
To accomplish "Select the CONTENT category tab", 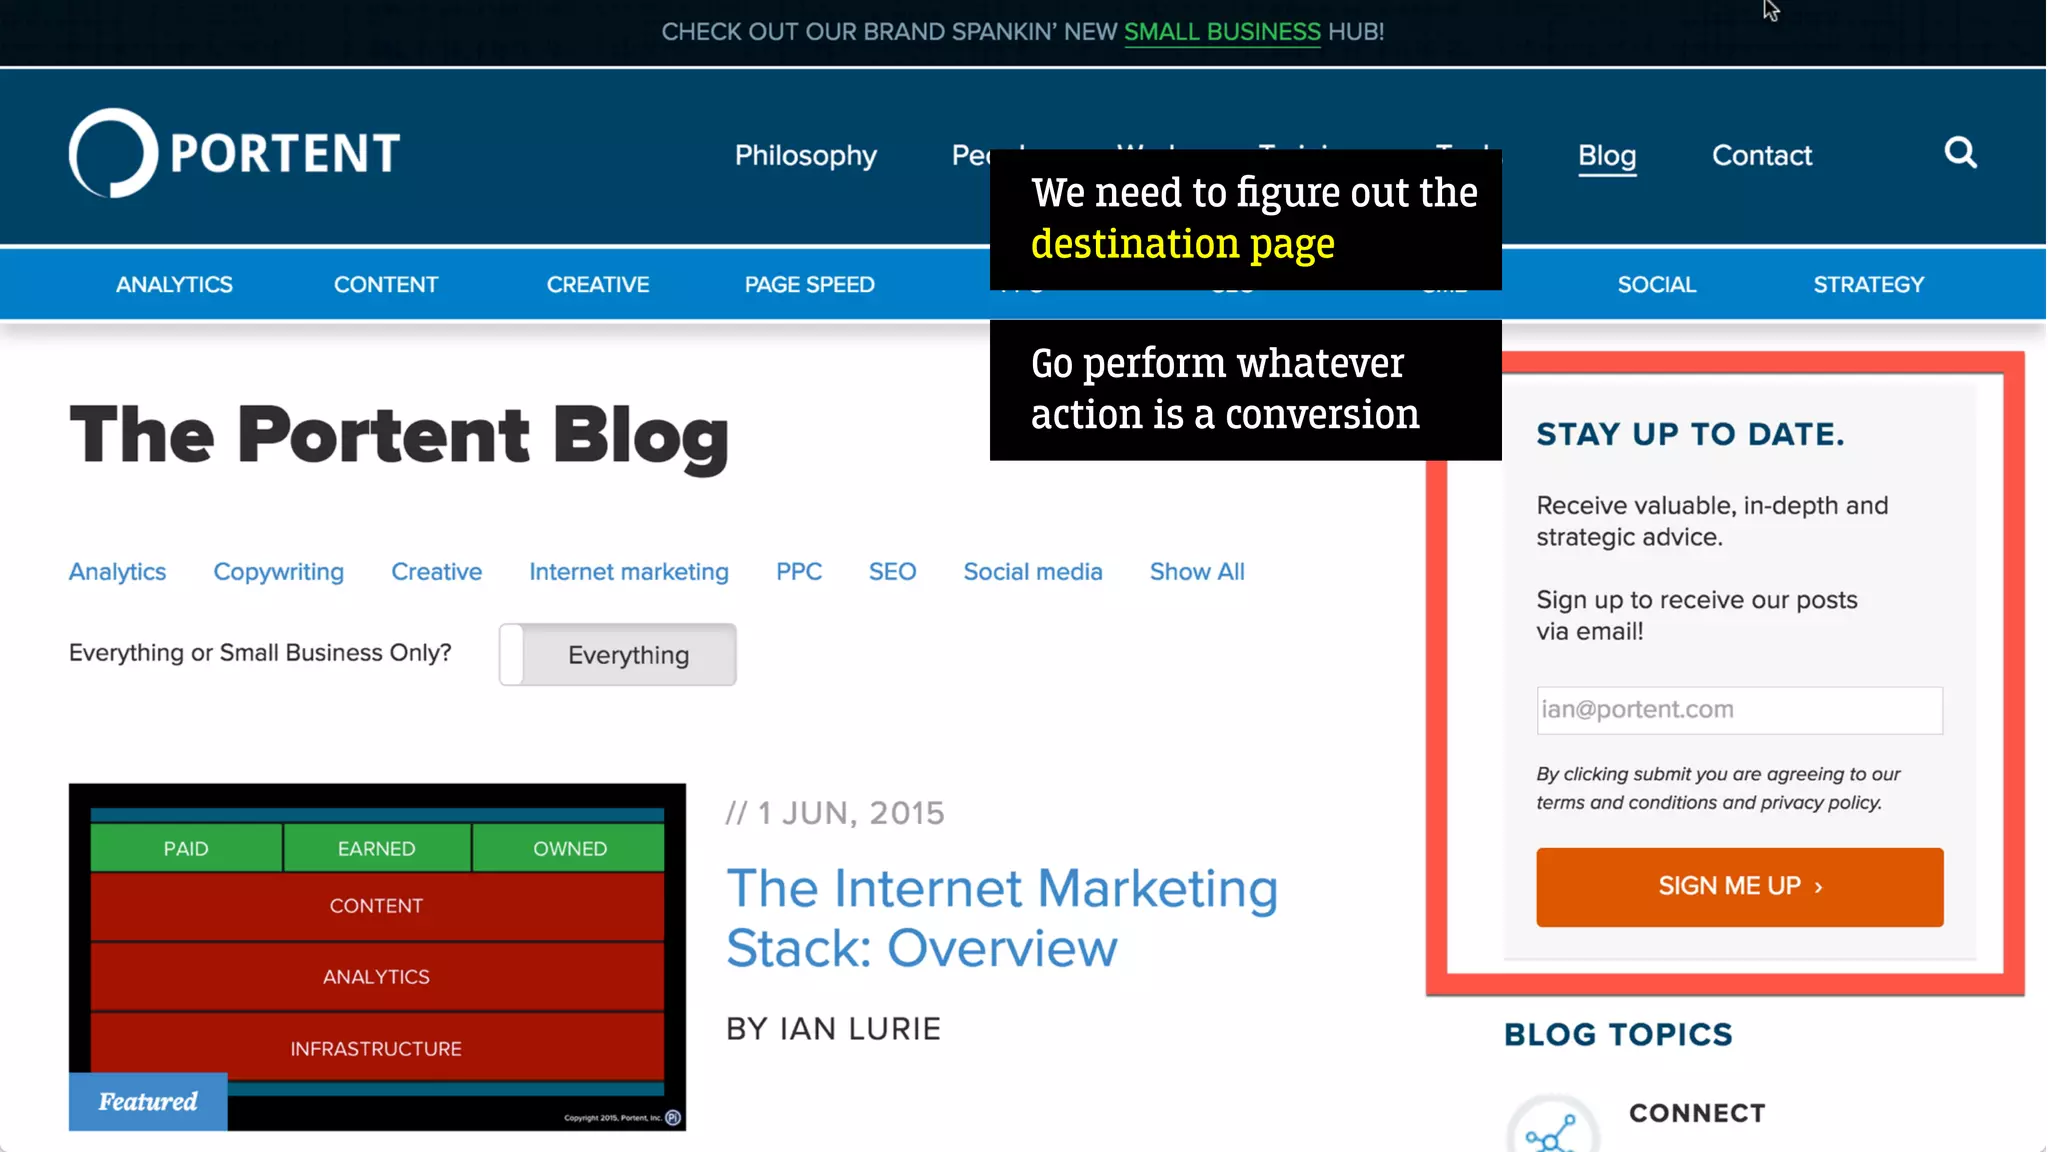I will [x=386, y=285].
